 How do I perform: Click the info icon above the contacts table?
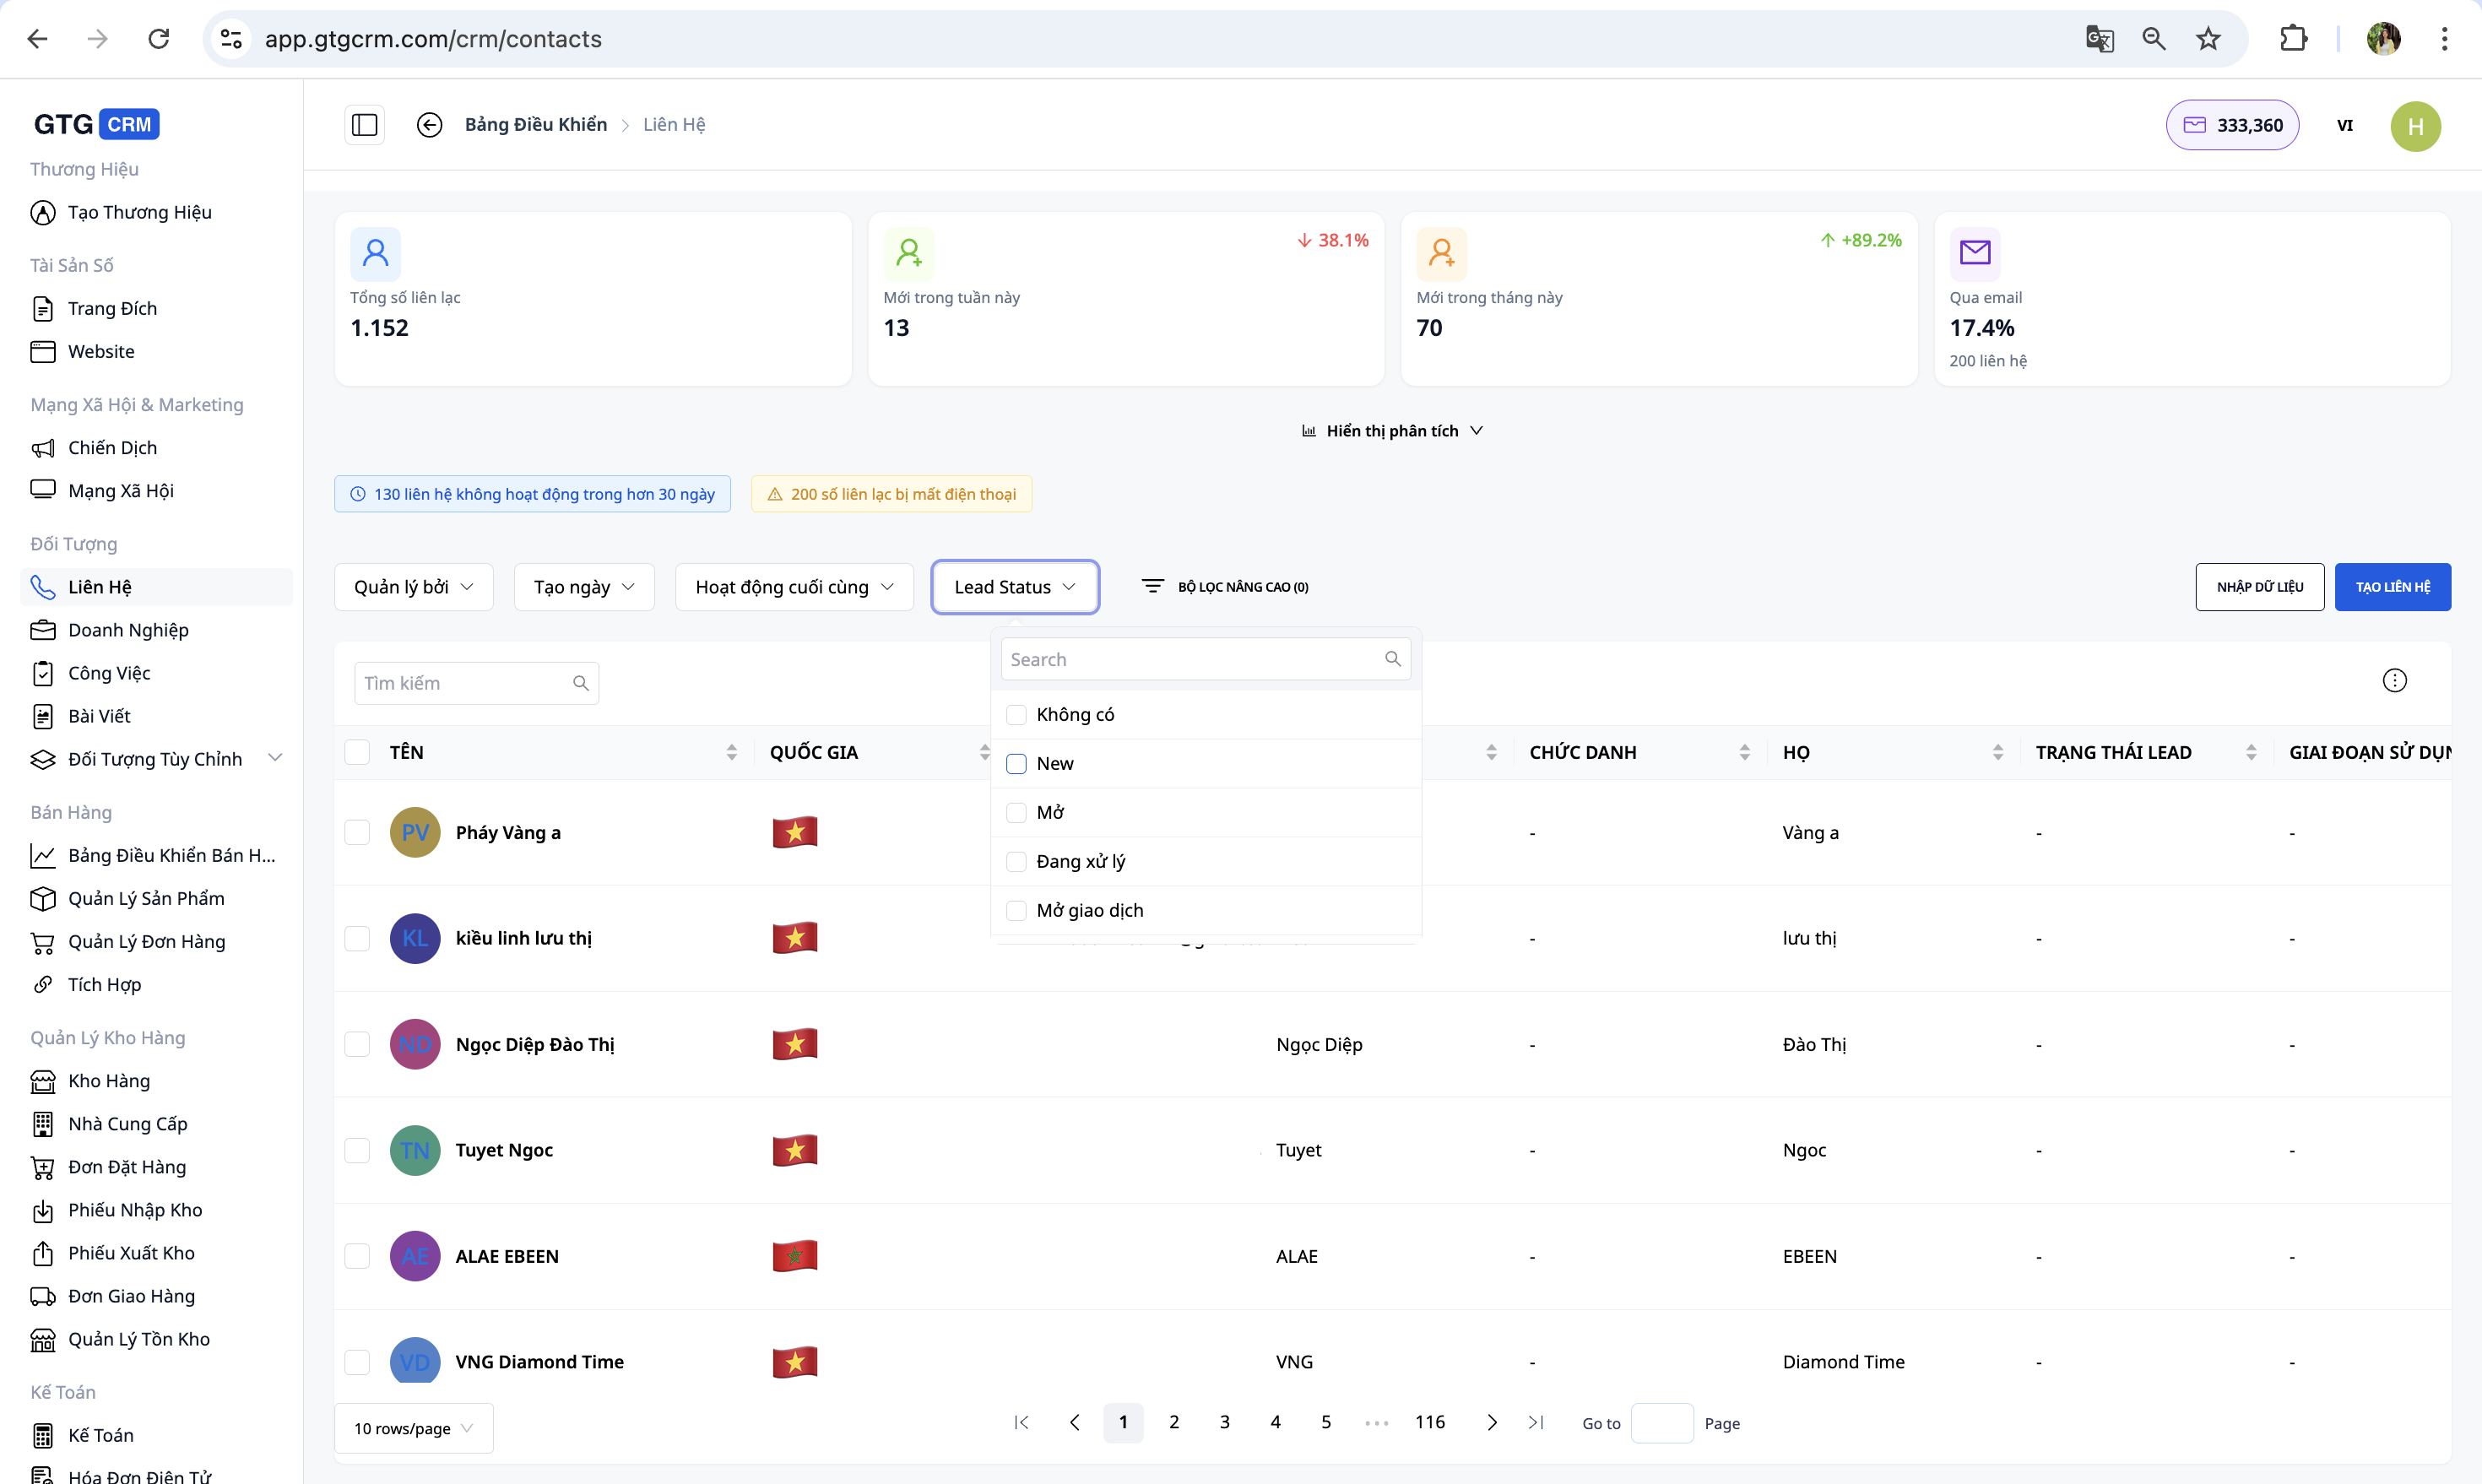[2395, 680]
